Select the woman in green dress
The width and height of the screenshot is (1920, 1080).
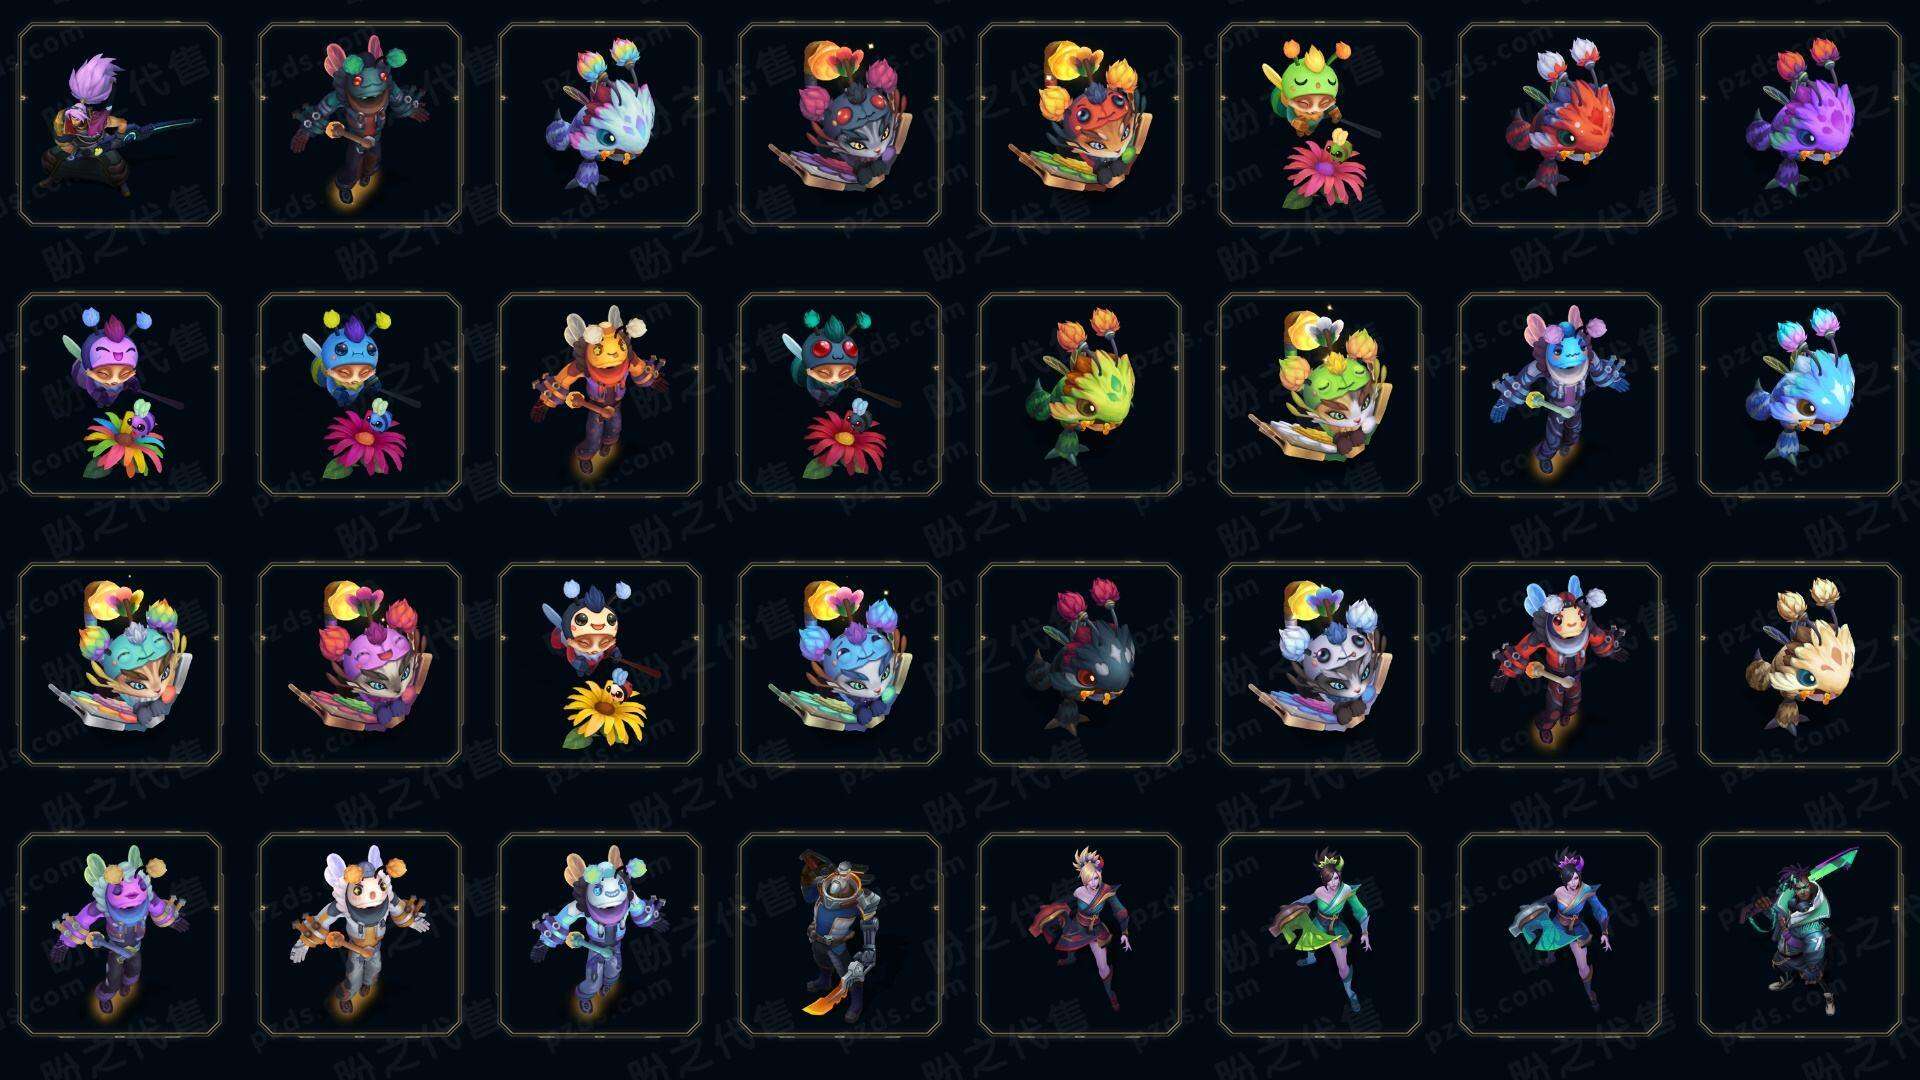tap(1320, 934)
